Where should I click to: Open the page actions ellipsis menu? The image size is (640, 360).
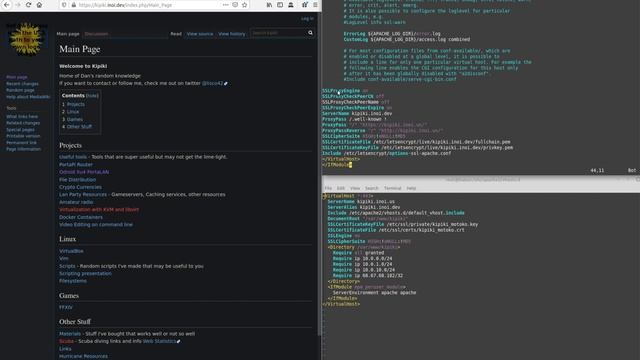[225, 5]
